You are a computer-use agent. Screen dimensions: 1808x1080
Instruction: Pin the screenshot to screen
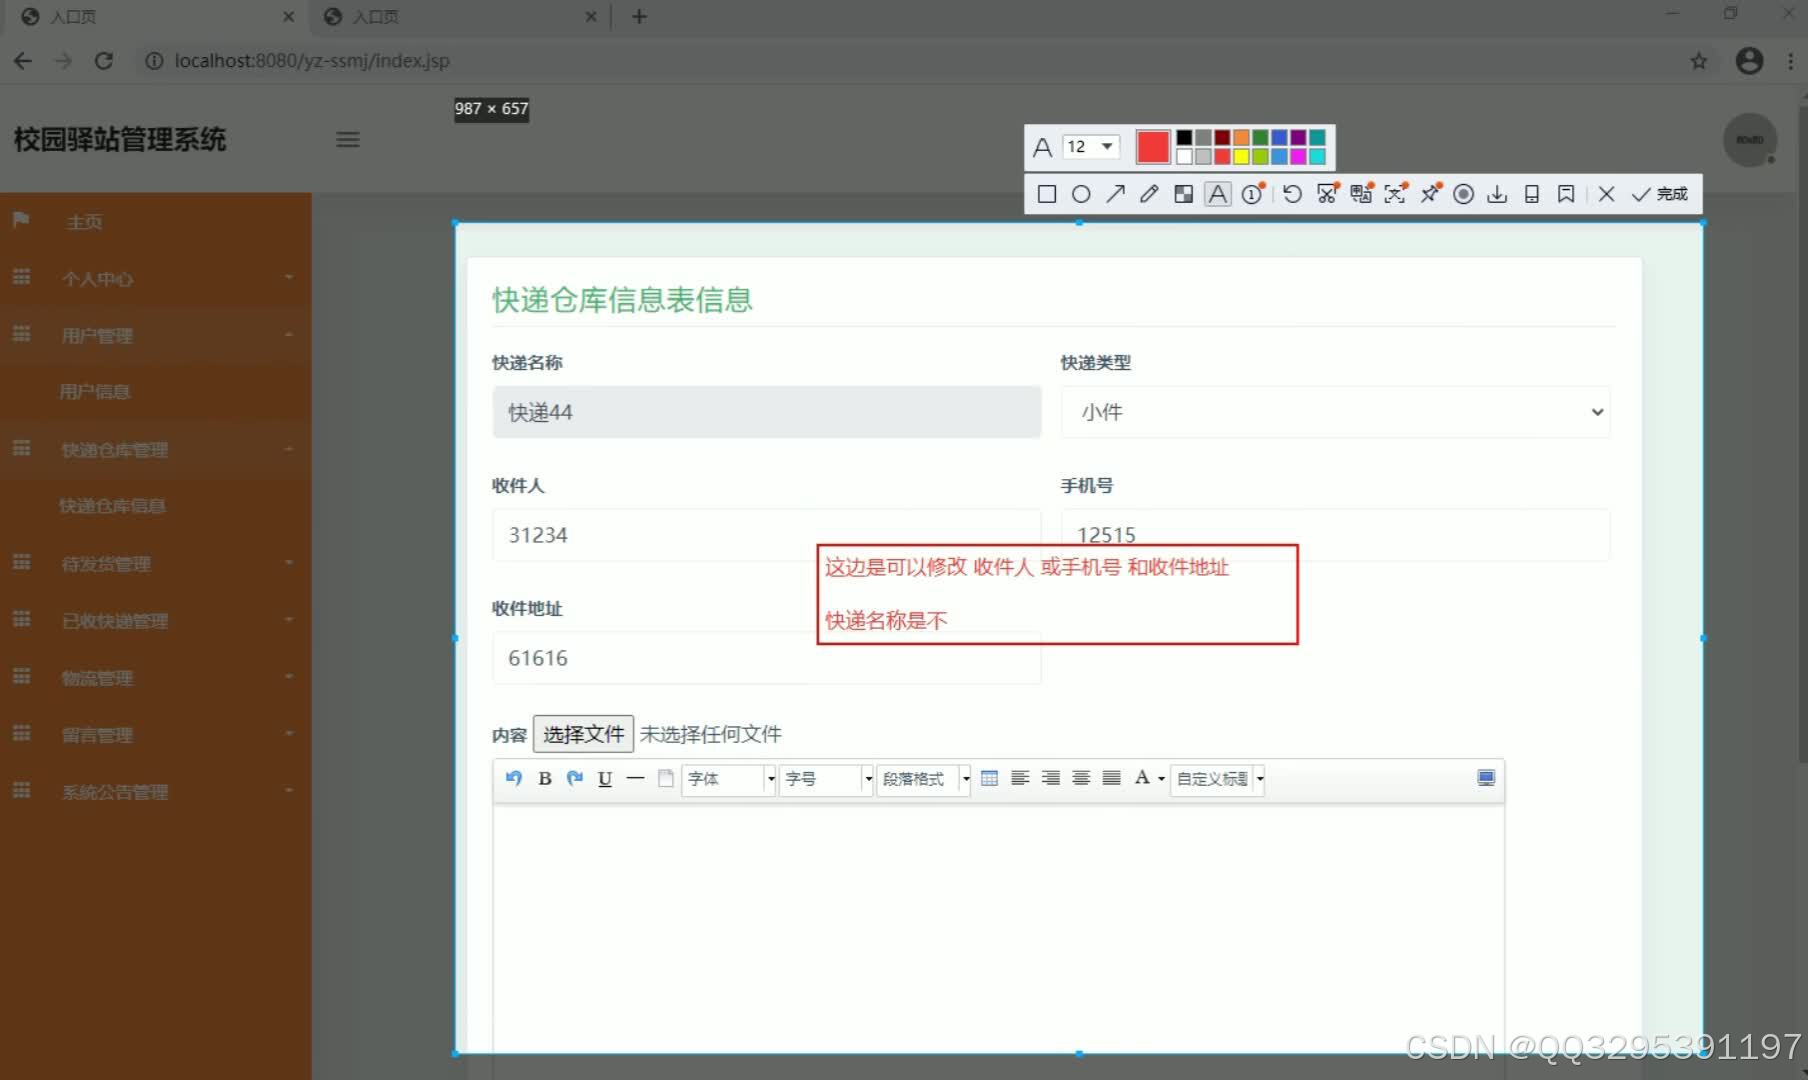pos(1431,194)
